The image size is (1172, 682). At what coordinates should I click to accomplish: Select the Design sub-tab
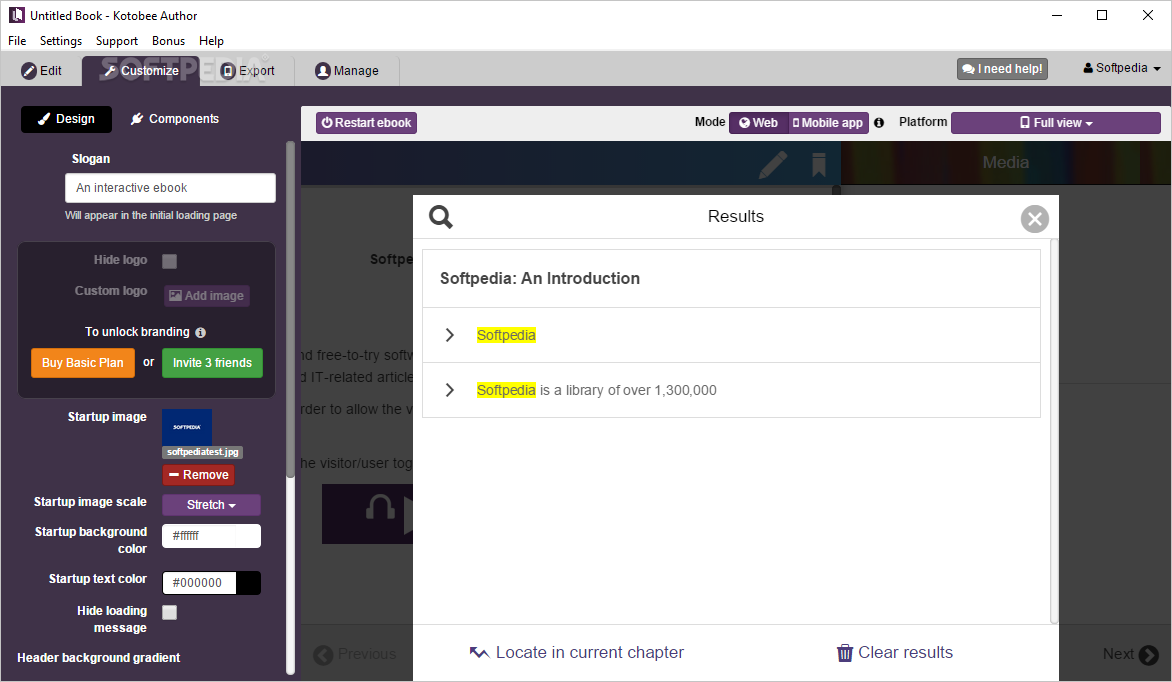tap(67, 119)
